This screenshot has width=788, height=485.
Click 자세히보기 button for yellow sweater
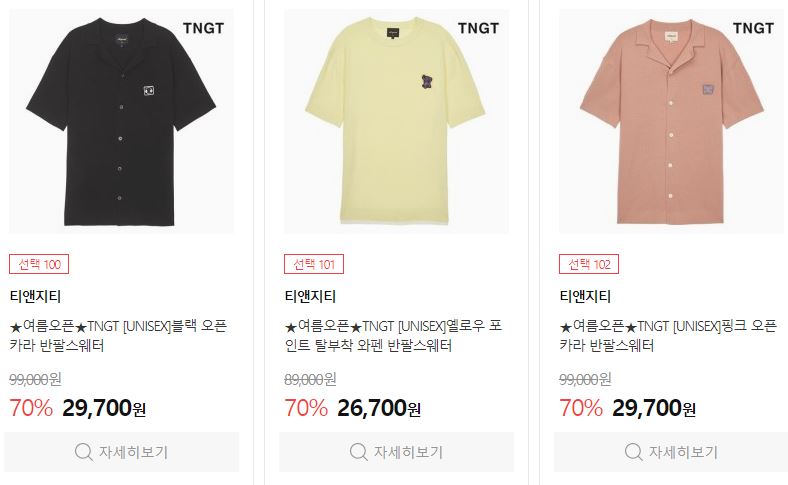pyautogui.click(x=397, y=452)
